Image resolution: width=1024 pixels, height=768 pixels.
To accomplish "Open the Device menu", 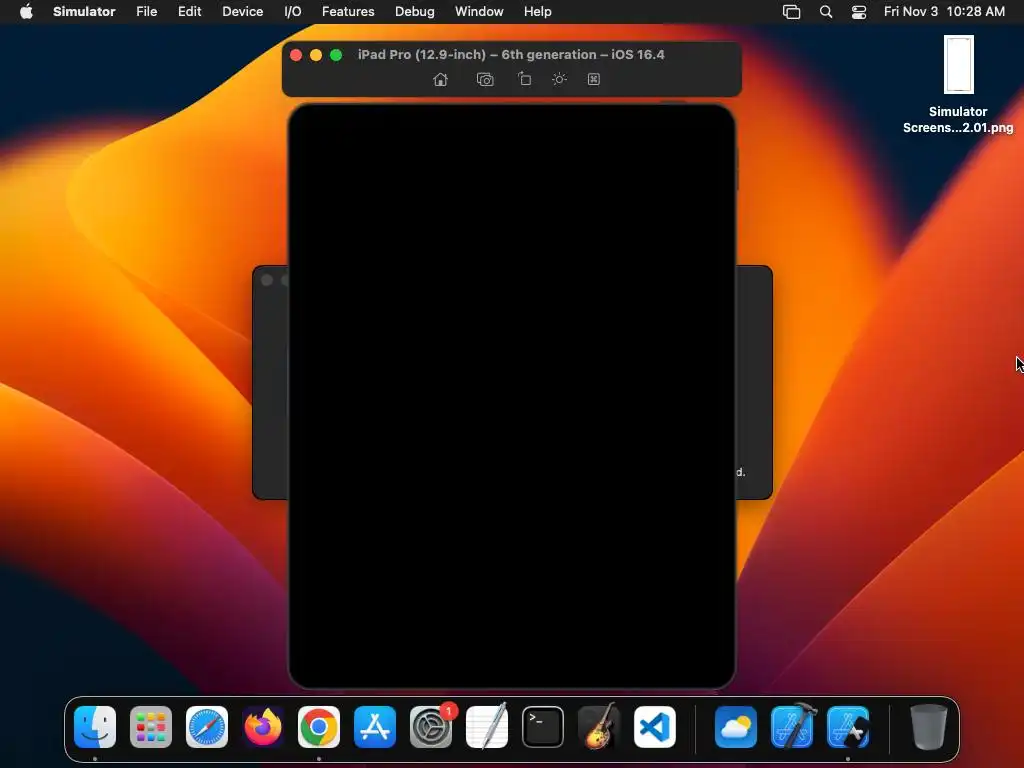I will pos(242,11).
